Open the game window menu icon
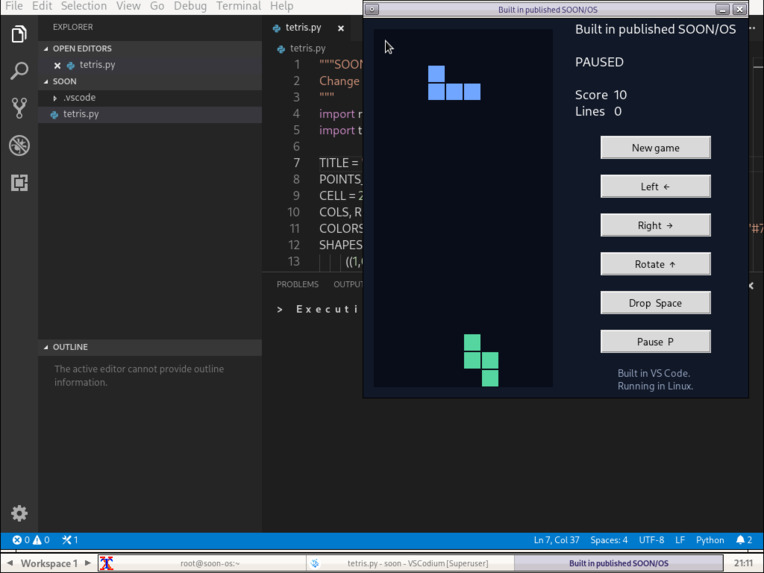The height and width of the screenshot is (573, 764). coord(372,9)
